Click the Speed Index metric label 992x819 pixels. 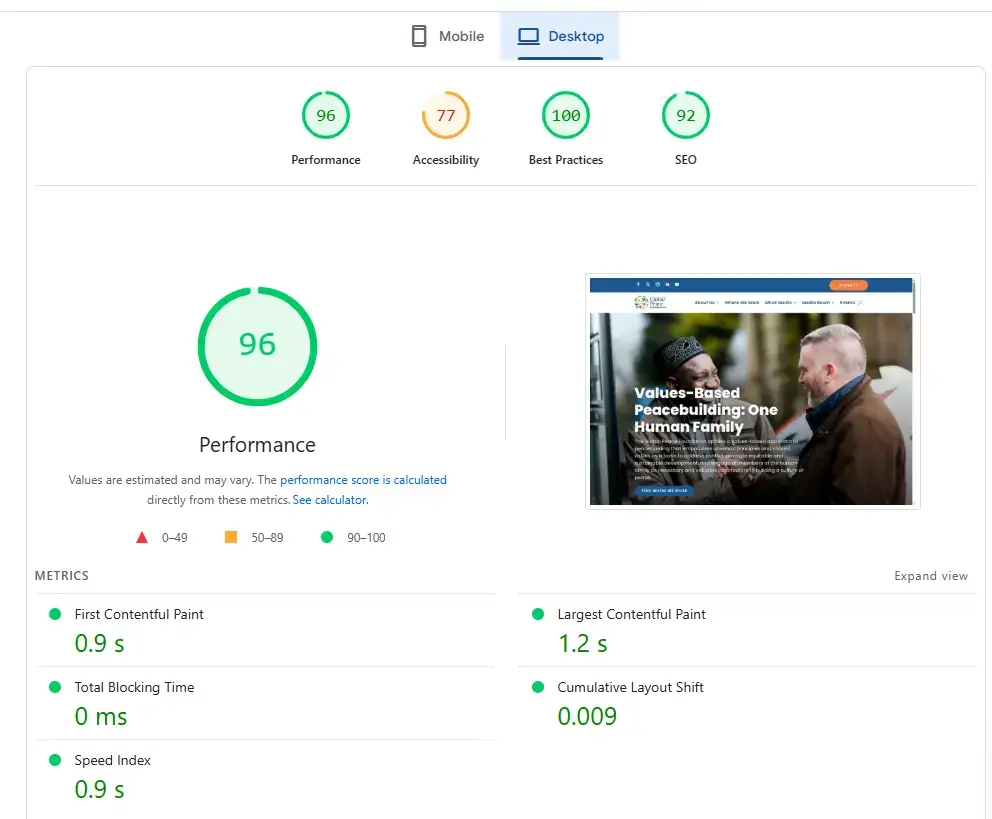tap(113, 760)
